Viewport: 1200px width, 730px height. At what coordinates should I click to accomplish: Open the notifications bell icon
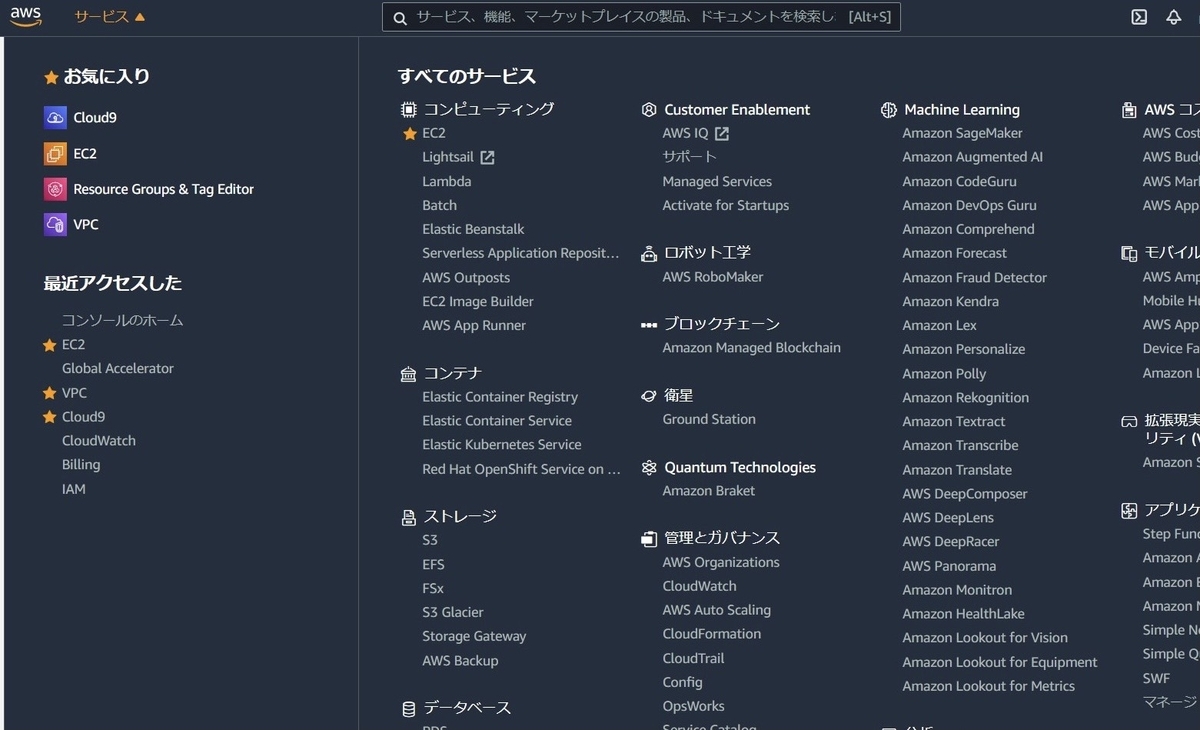[1174, 17]
